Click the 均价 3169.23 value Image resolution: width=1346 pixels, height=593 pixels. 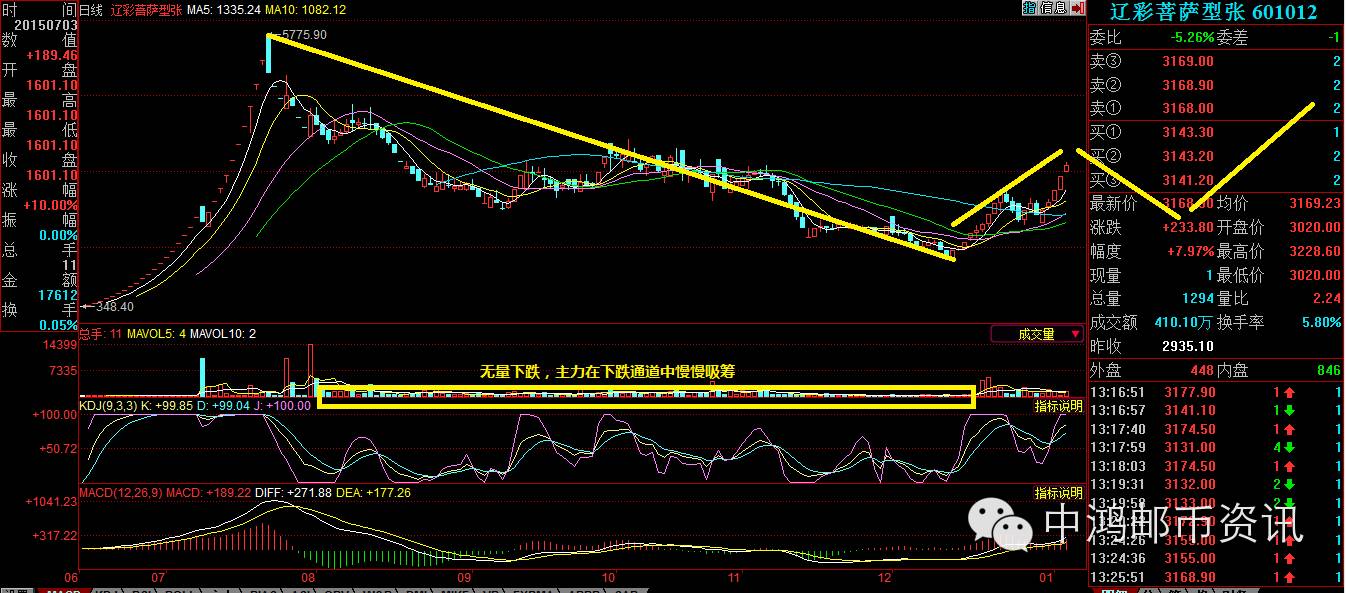coord(1315,204)
